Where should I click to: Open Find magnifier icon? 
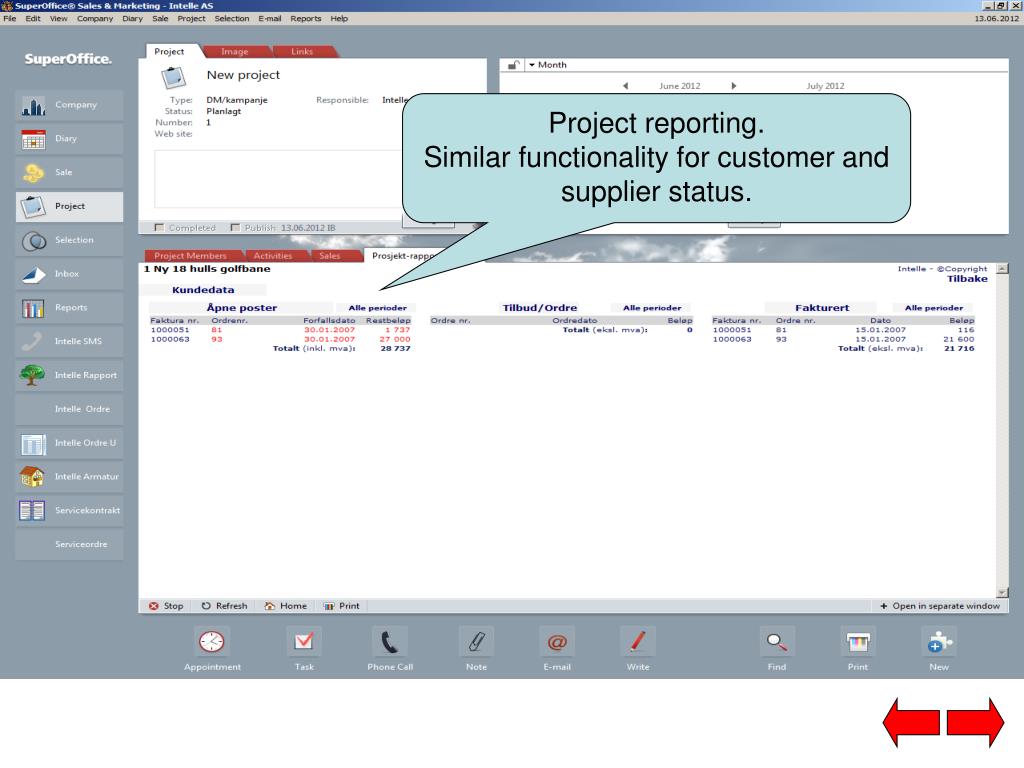[776, 643]
